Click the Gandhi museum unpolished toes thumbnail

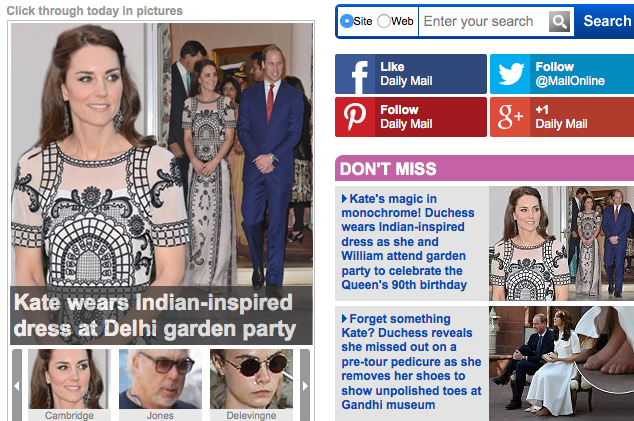click(562, 364)
